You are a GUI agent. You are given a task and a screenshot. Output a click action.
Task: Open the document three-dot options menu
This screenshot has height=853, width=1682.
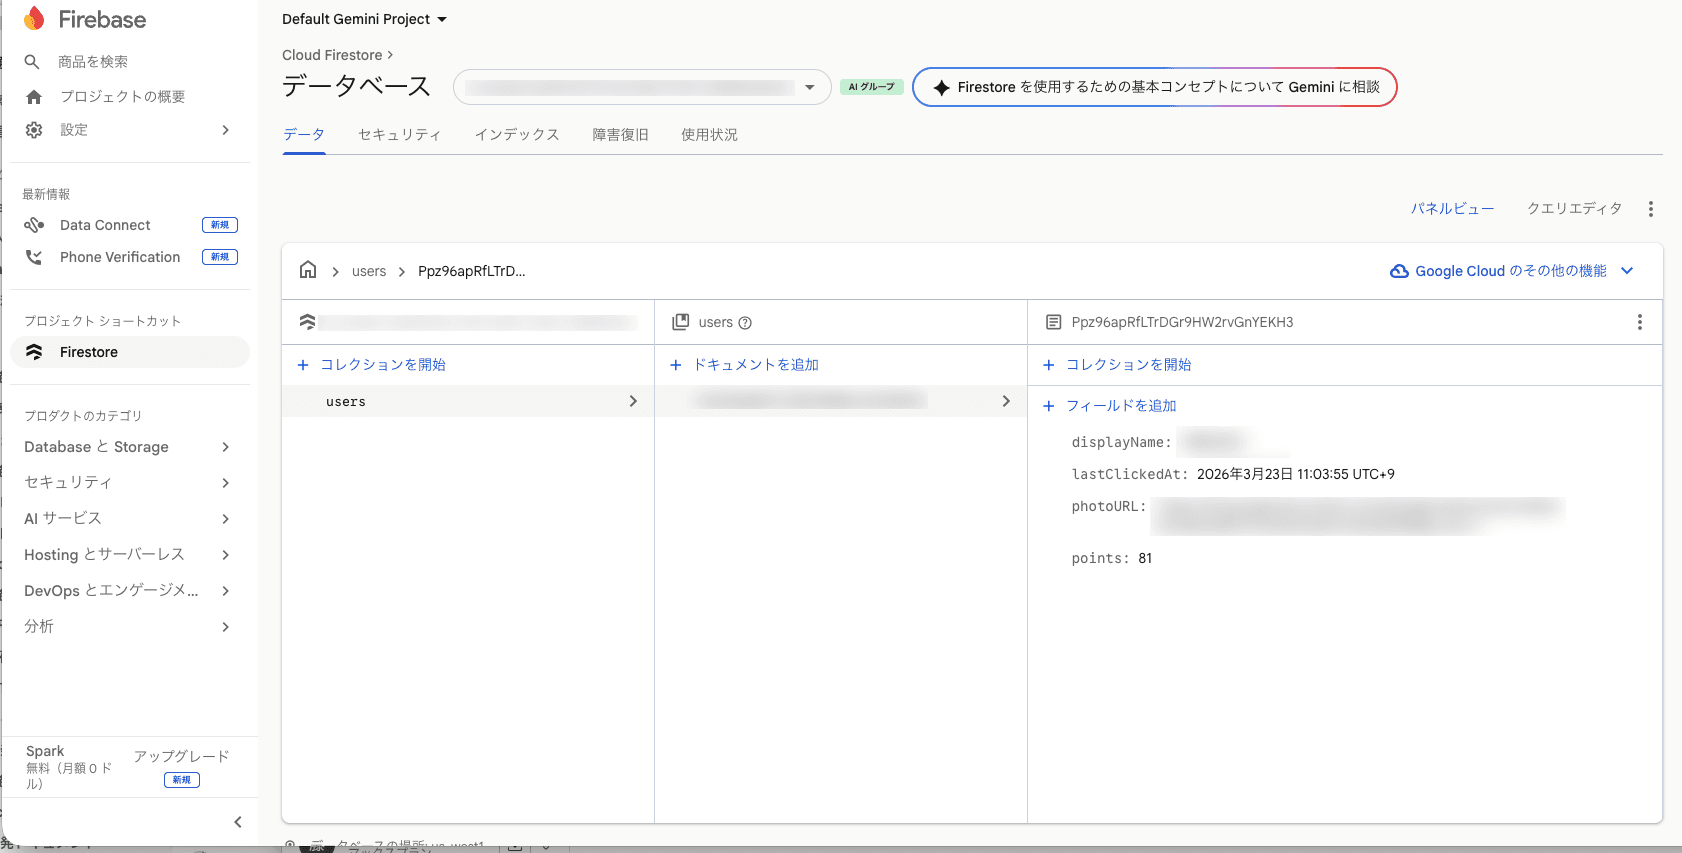pos(1639,322)
